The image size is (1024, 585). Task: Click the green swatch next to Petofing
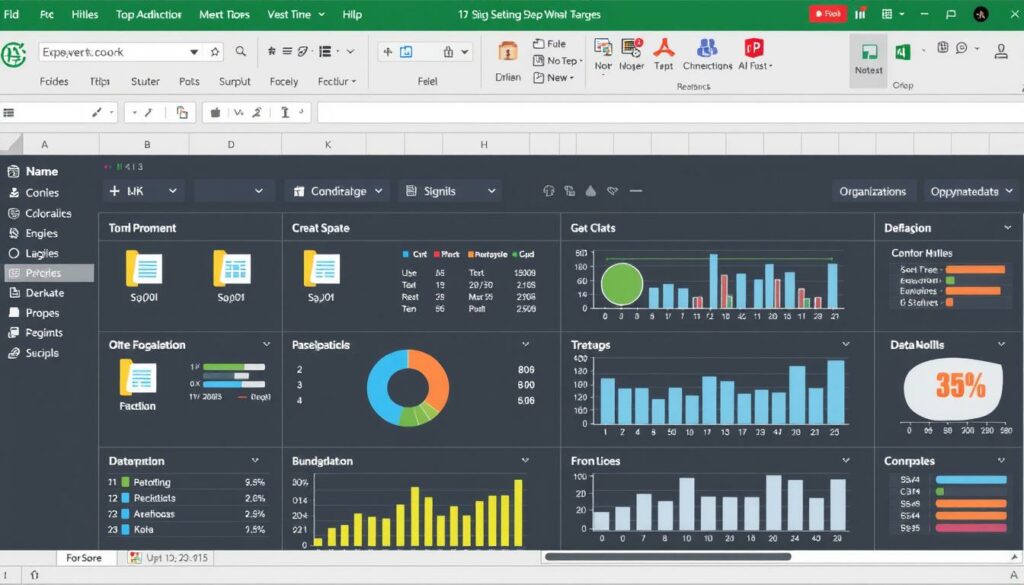click(x=125, y=482)
